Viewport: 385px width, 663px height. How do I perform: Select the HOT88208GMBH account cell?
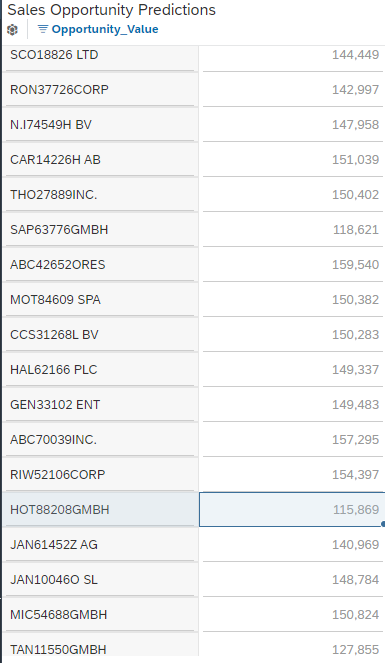click(x=101, y=510)
